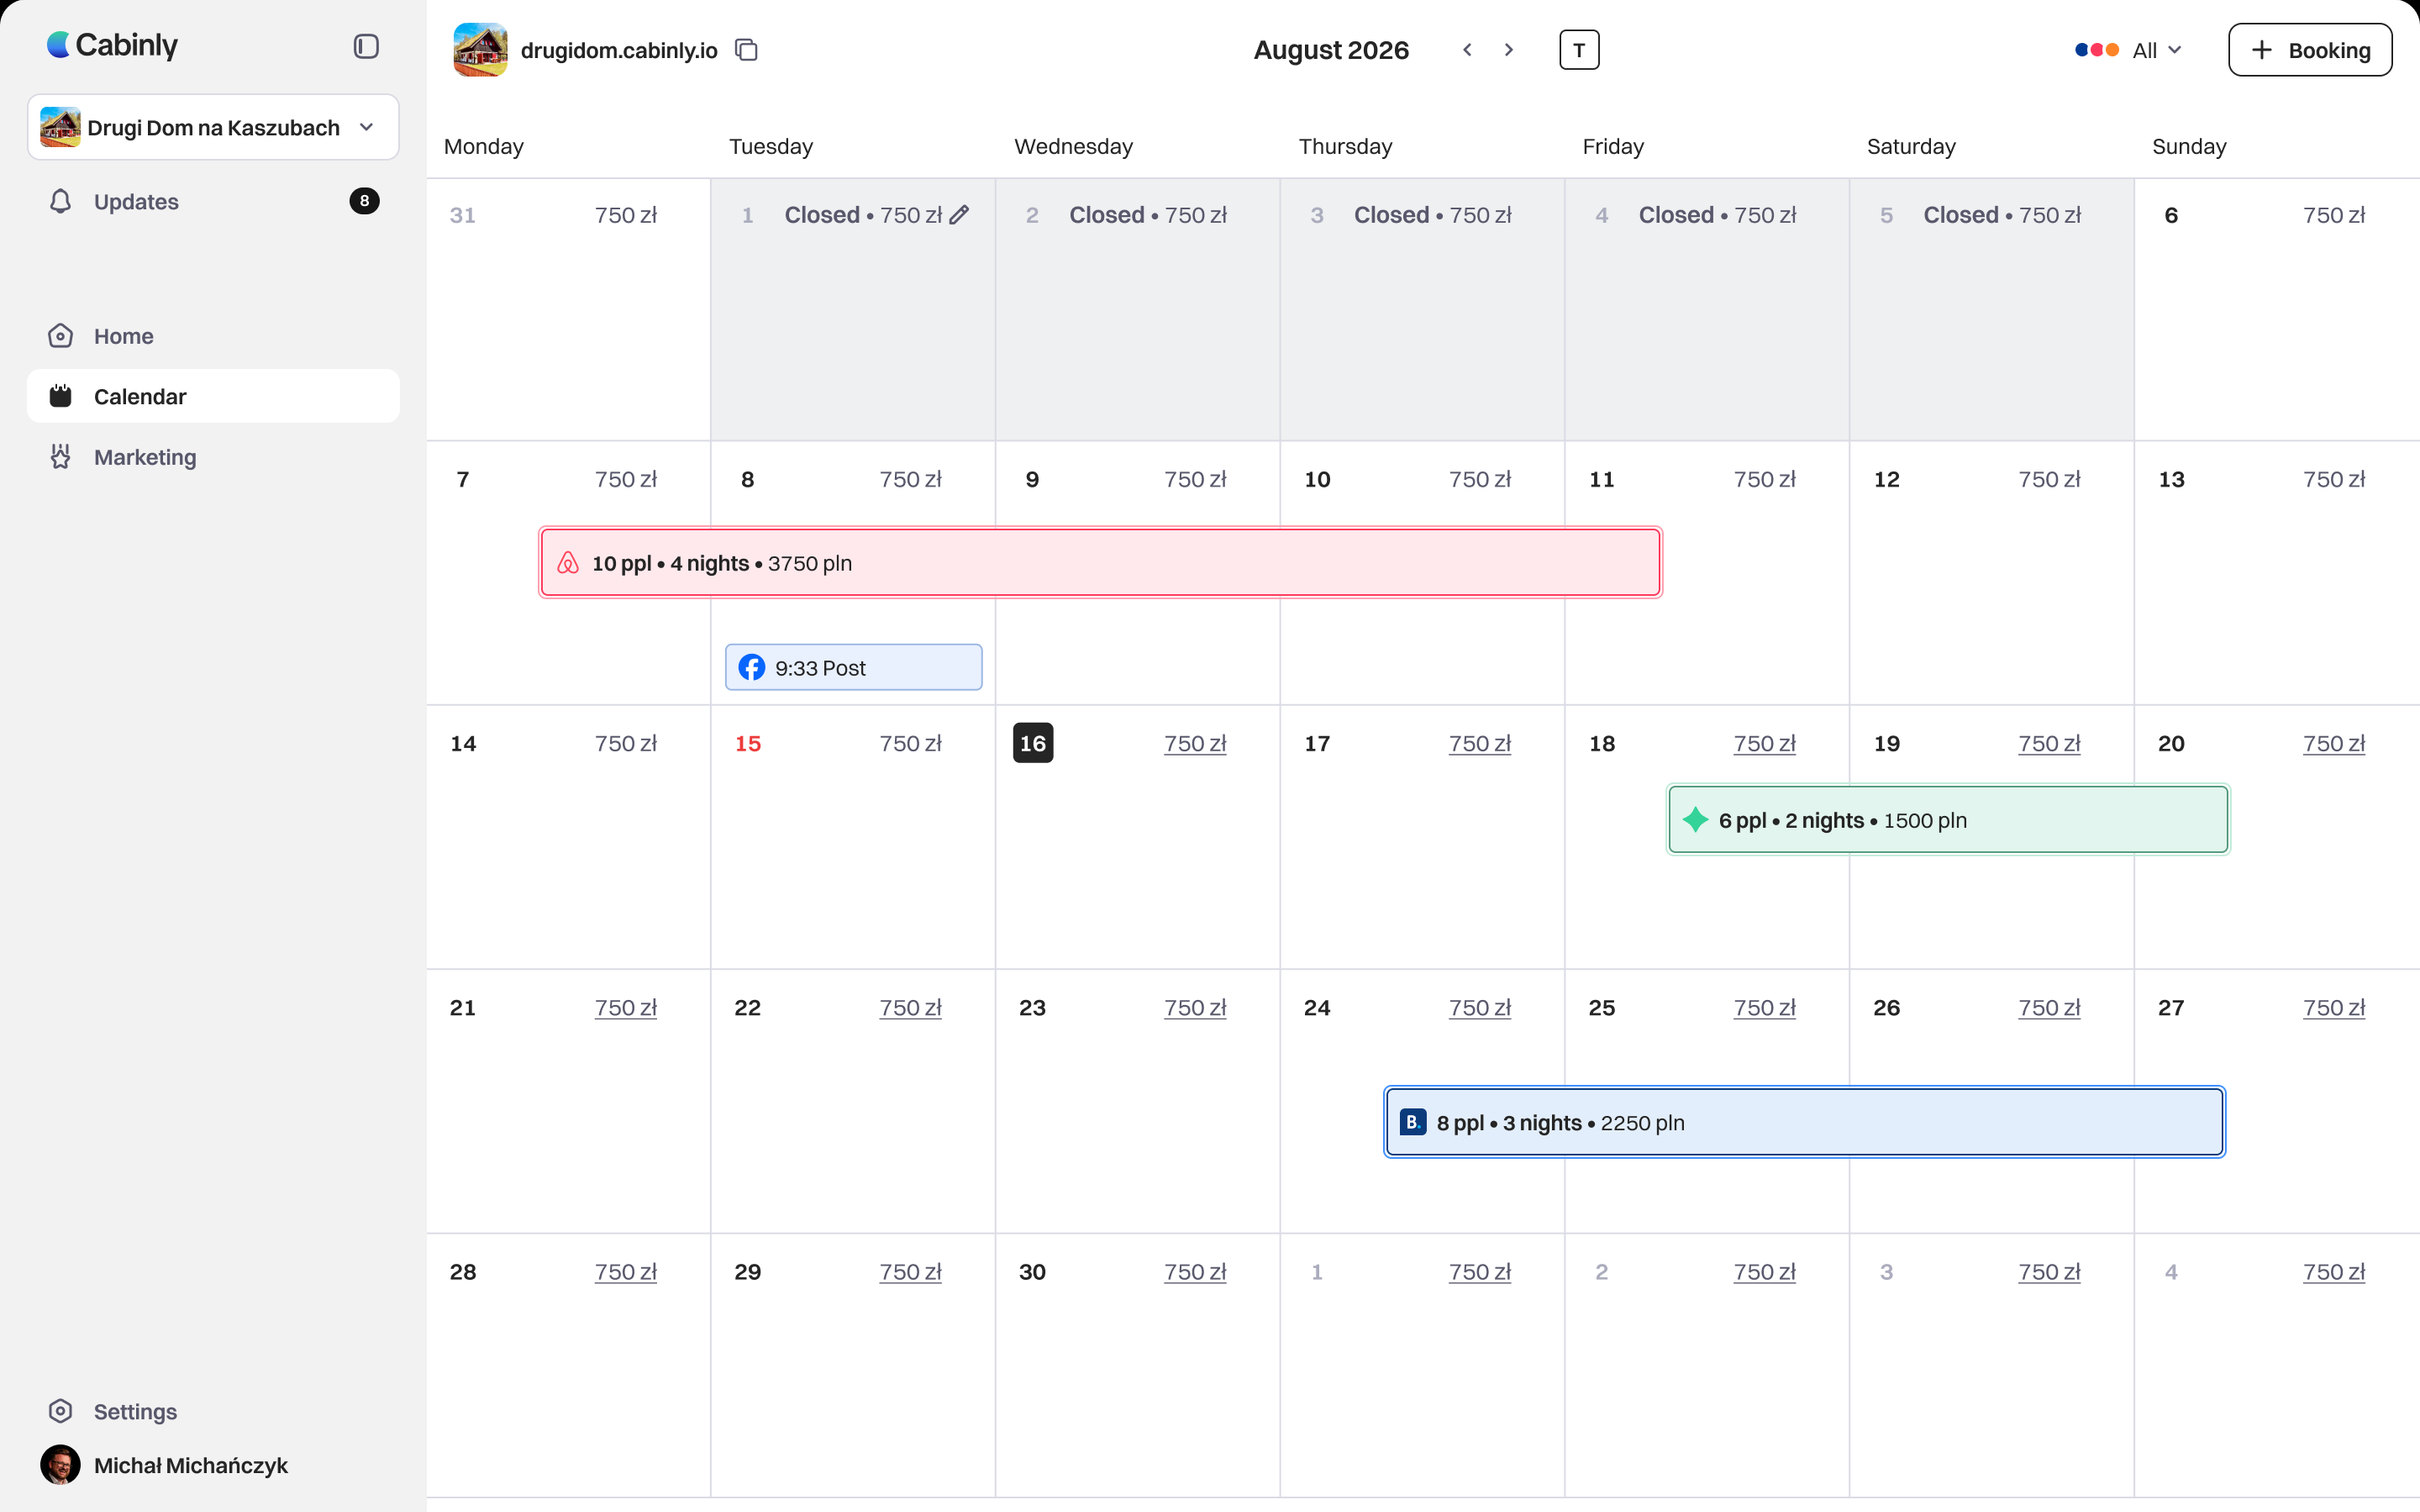This screenshot has height=1512, width=2420.
Task: Click the Marketing icon in sidebar
Action: click(61, 457)
